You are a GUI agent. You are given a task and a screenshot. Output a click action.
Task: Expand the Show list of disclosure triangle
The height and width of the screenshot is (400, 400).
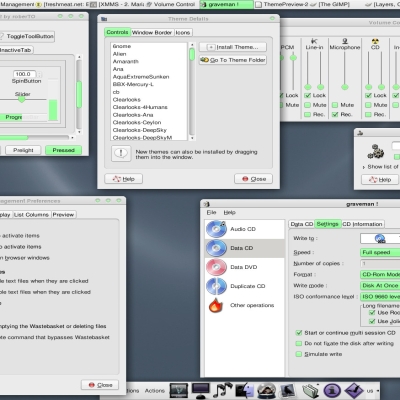[x=364, y=167]
